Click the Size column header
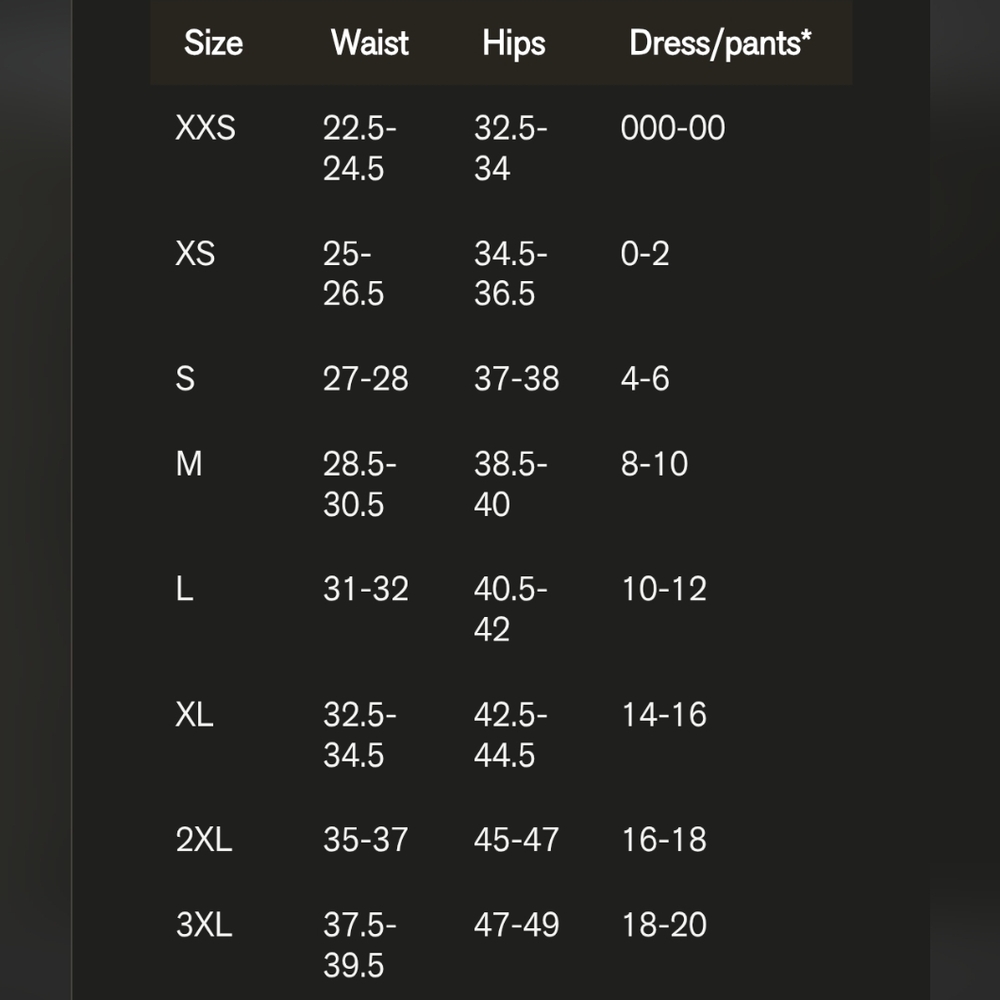This screenshot has height=1000, width=1000. point(213,43)
